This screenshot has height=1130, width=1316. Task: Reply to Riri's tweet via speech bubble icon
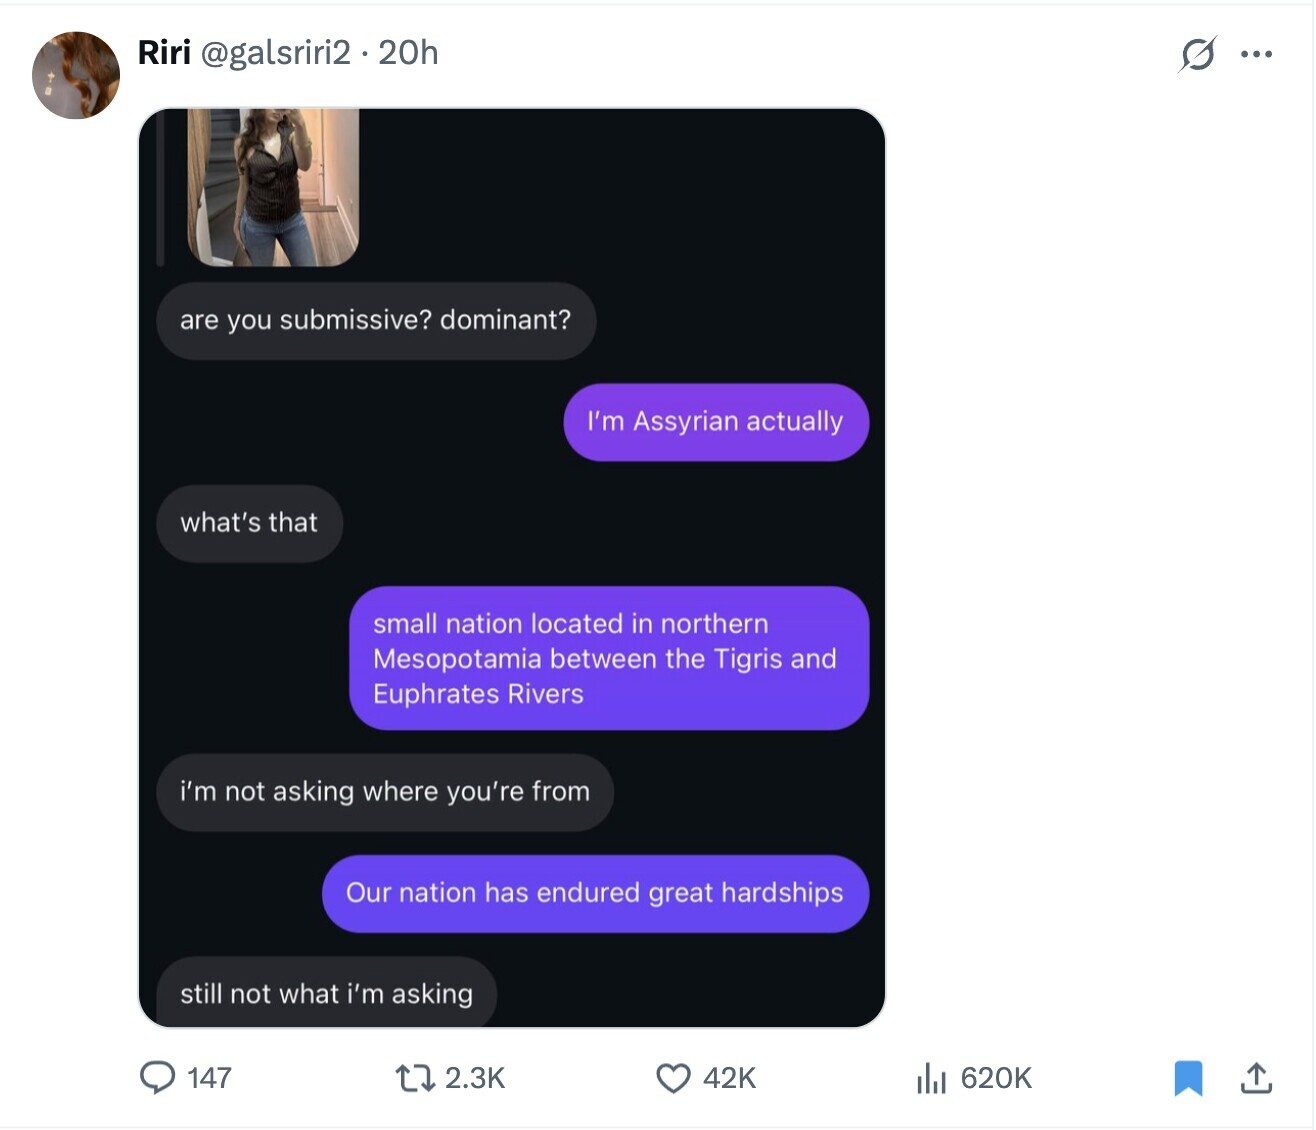158,1077
